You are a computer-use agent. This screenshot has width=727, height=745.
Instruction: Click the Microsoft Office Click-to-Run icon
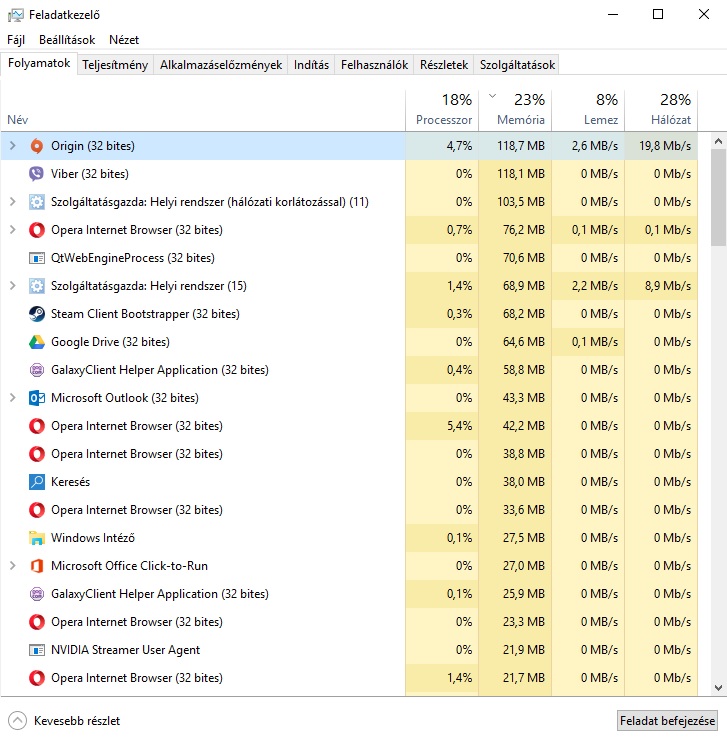pyautogui.click(x=37, y=566)
